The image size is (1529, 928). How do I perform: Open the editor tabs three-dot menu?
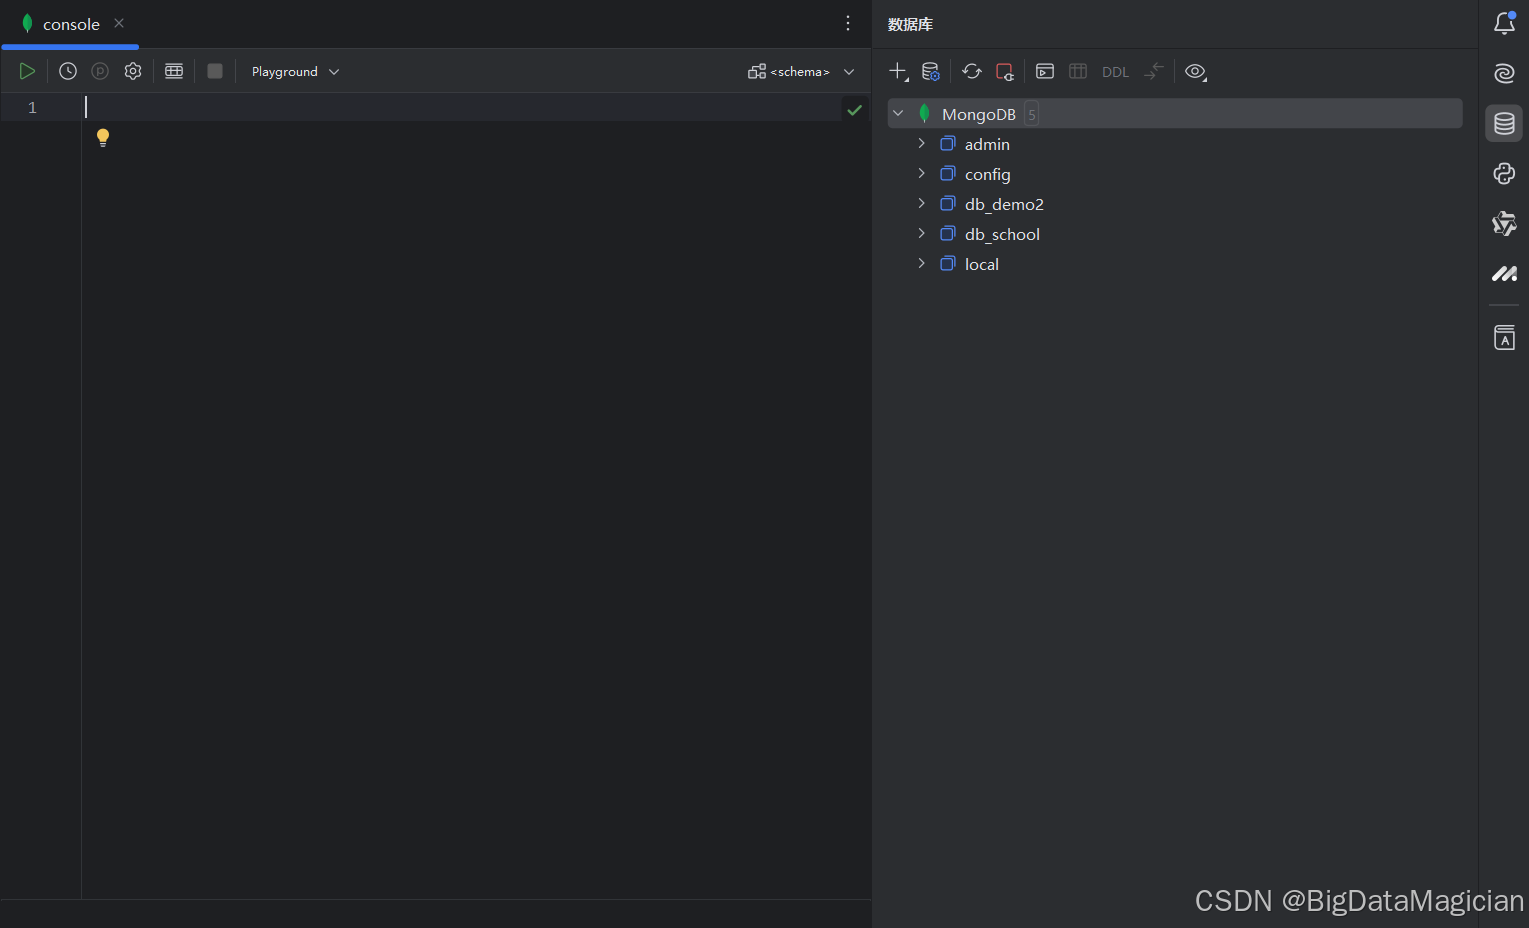[848, 23]
